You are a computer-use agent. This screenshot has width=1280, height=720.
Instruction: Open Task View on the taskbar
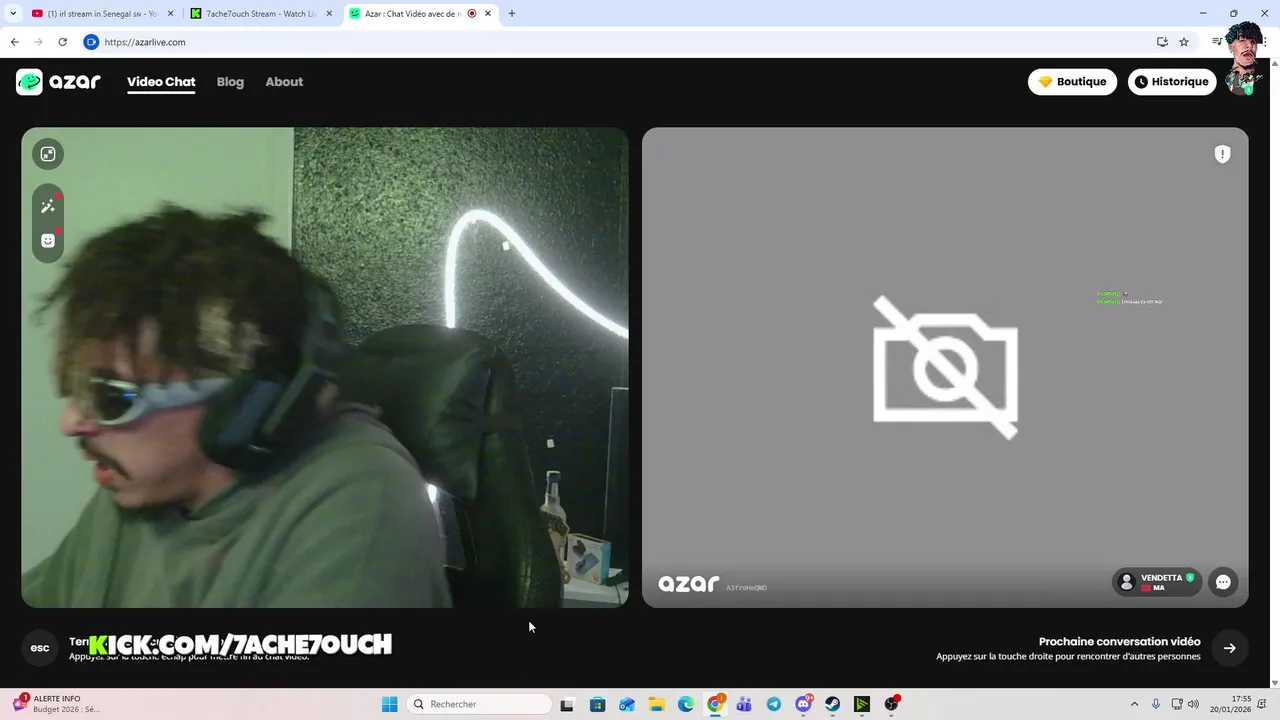tap(567, 704)
